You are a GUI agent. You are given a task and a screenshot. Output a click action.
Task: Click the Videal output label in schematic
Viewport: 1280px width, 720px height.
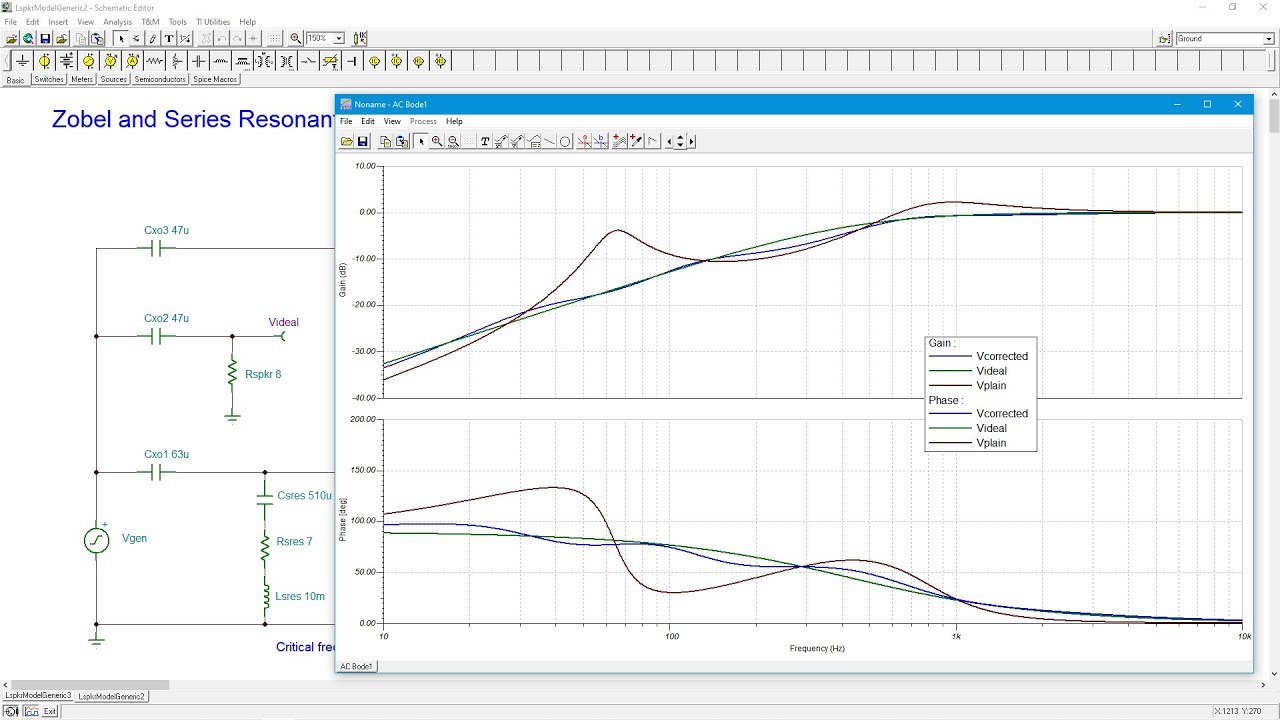284,322
